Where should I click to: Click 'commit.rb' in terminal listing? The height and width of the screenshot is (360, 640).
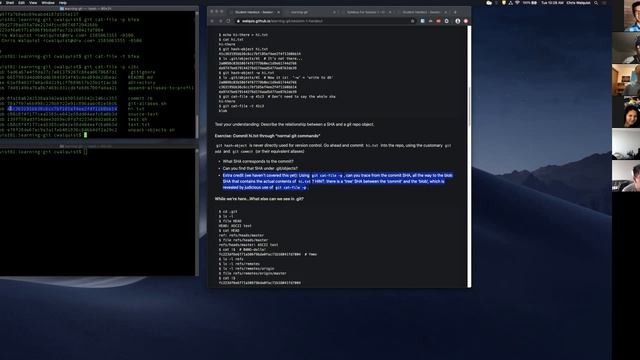pos(140,98)
